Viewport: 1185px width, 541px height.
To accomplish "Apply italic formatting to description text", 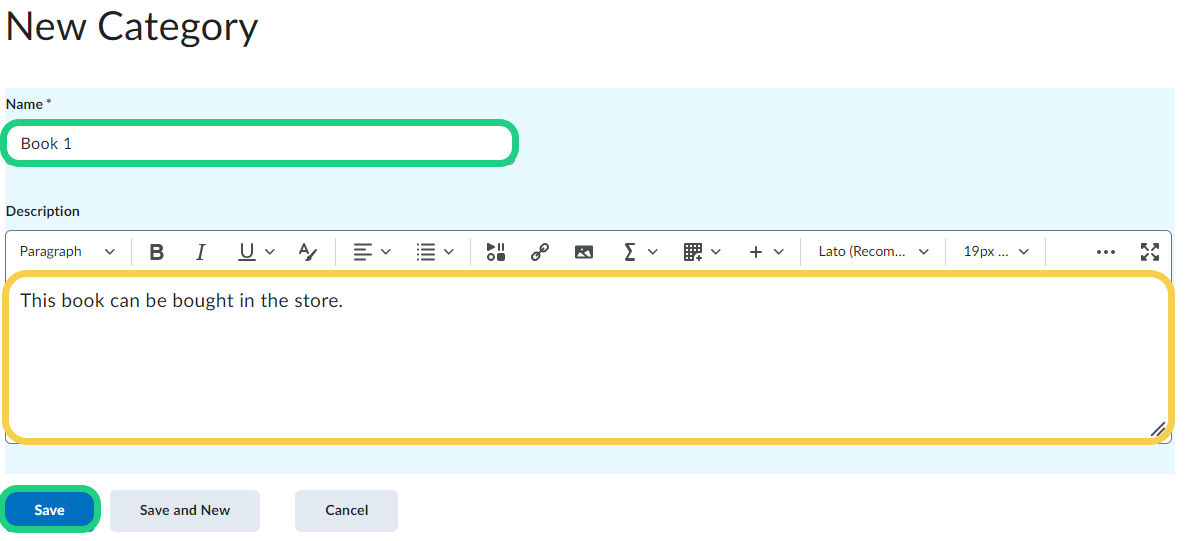I will (x=200, y=252).
